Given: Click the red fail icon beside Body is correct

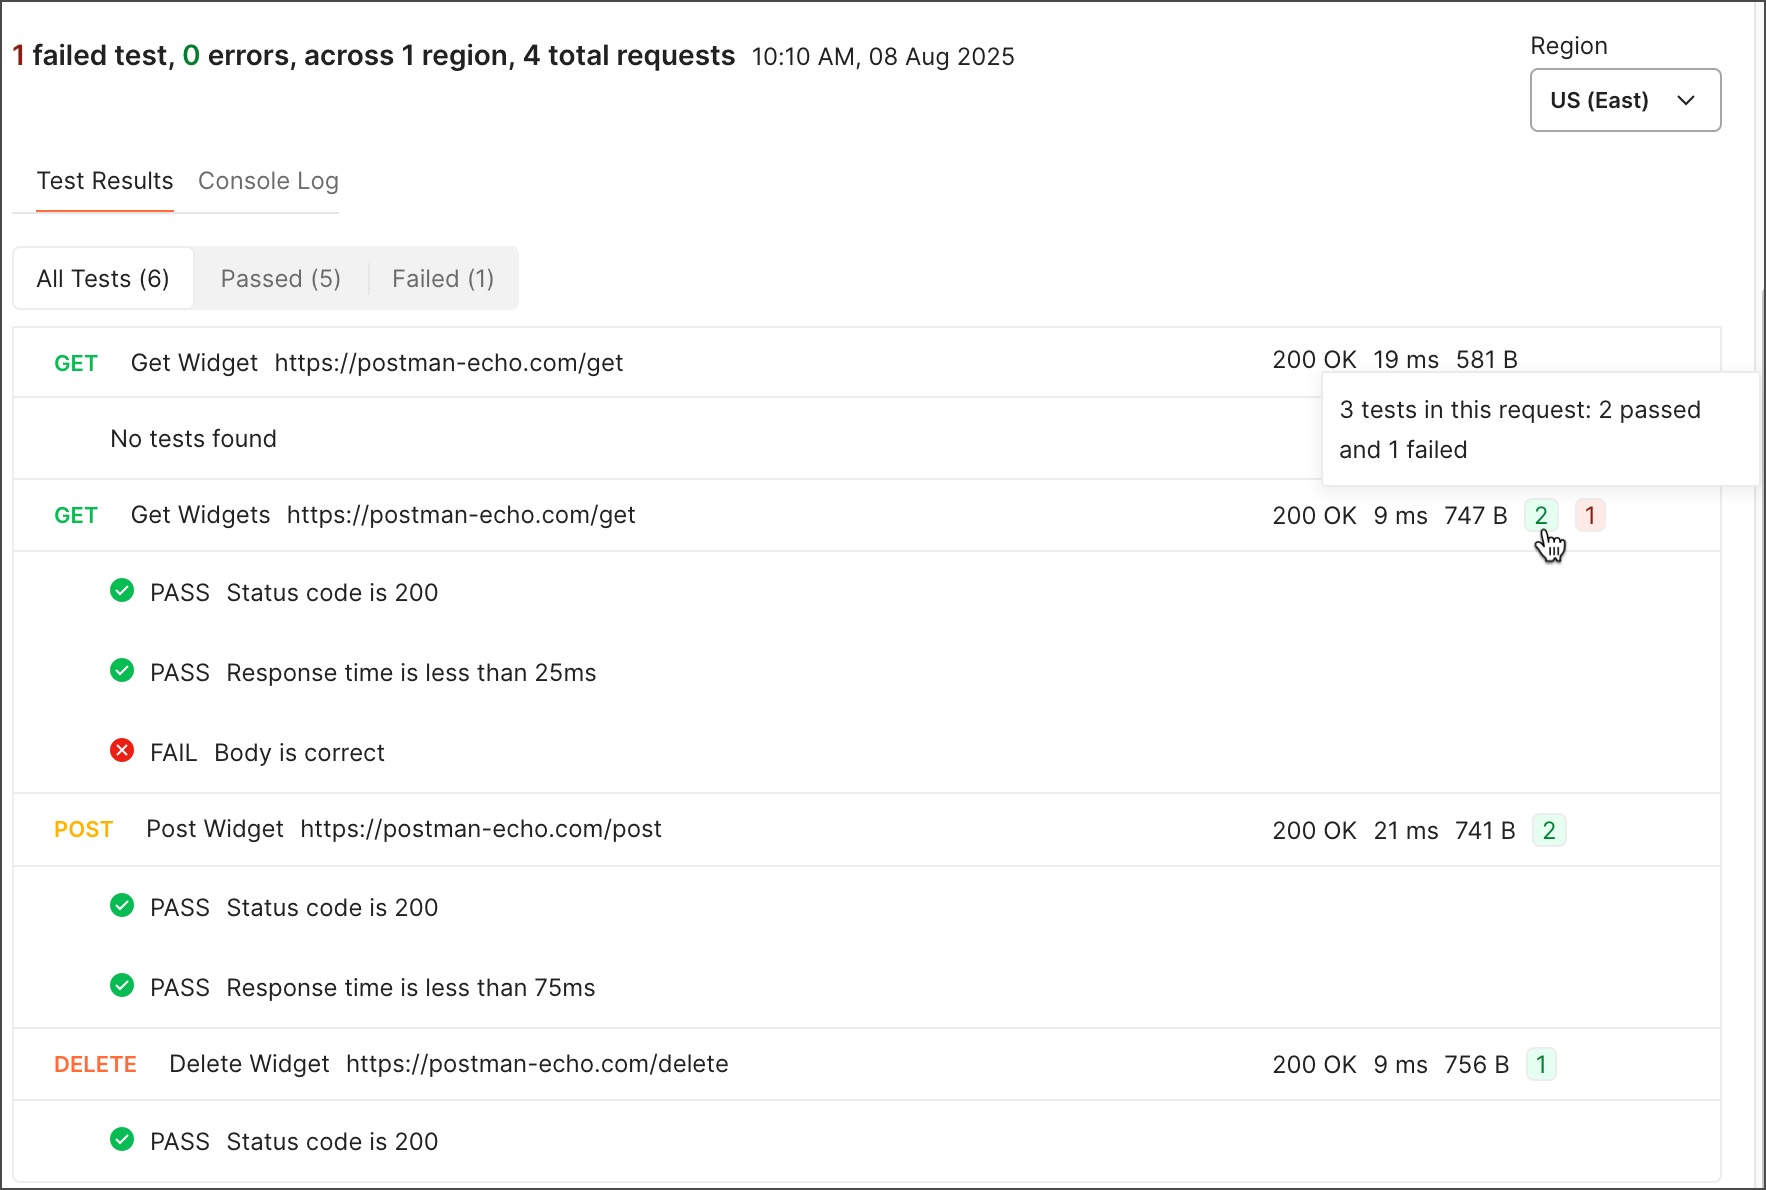Looking at the screenshot, I should [x=122, y=750].
